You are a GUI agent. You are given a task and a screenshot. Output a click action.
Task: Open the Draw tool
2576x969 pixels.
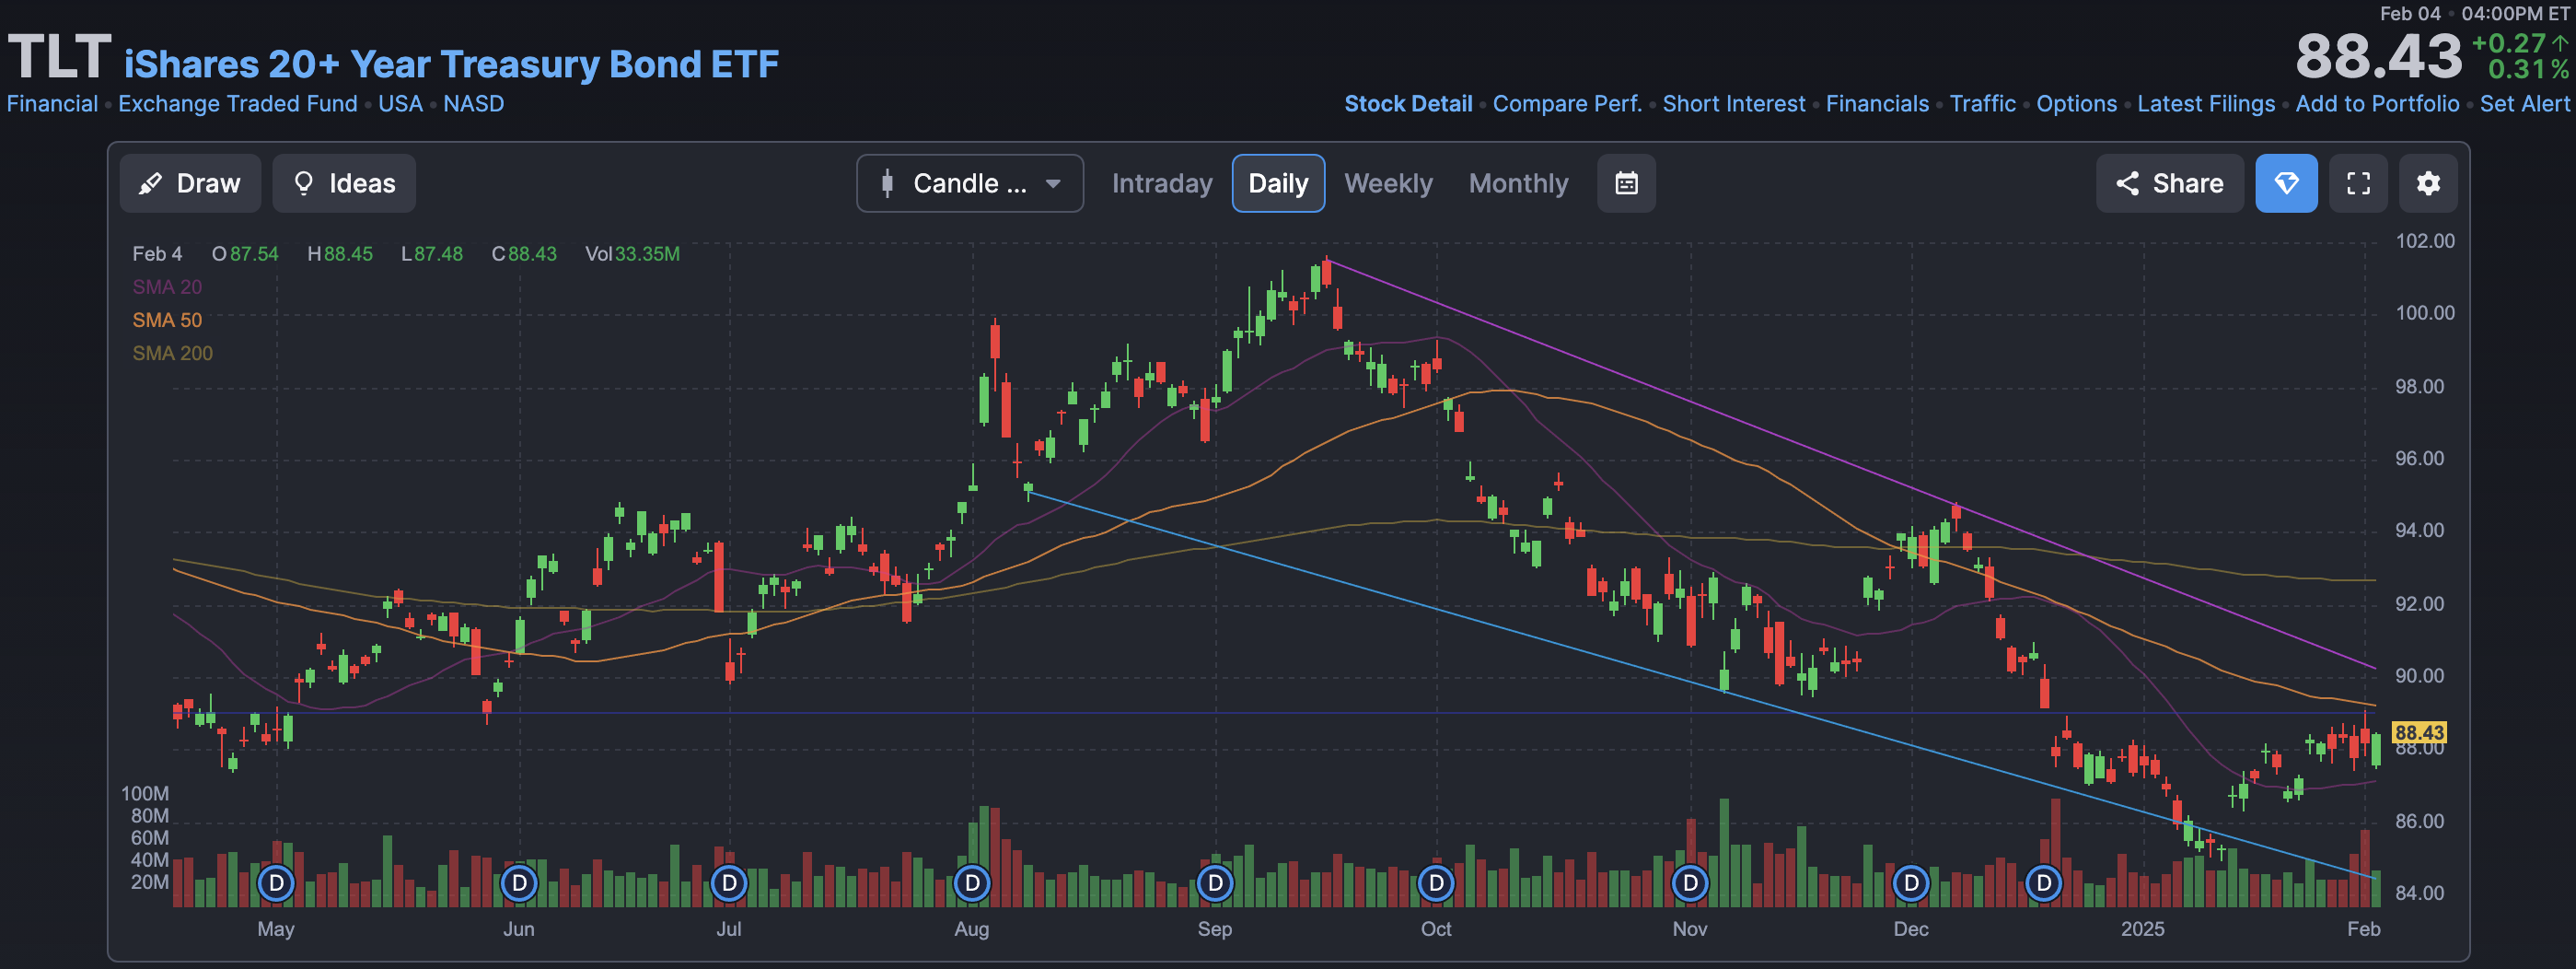(x=190, y=183)
